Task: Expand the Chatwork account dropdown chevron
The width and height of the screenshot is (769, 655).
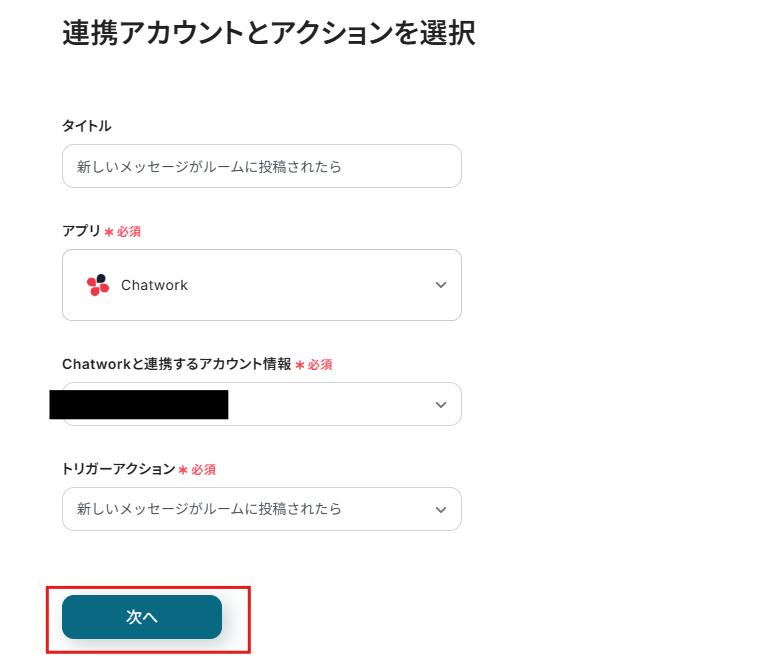Action: pyautogui.click(x=441, y=404)
